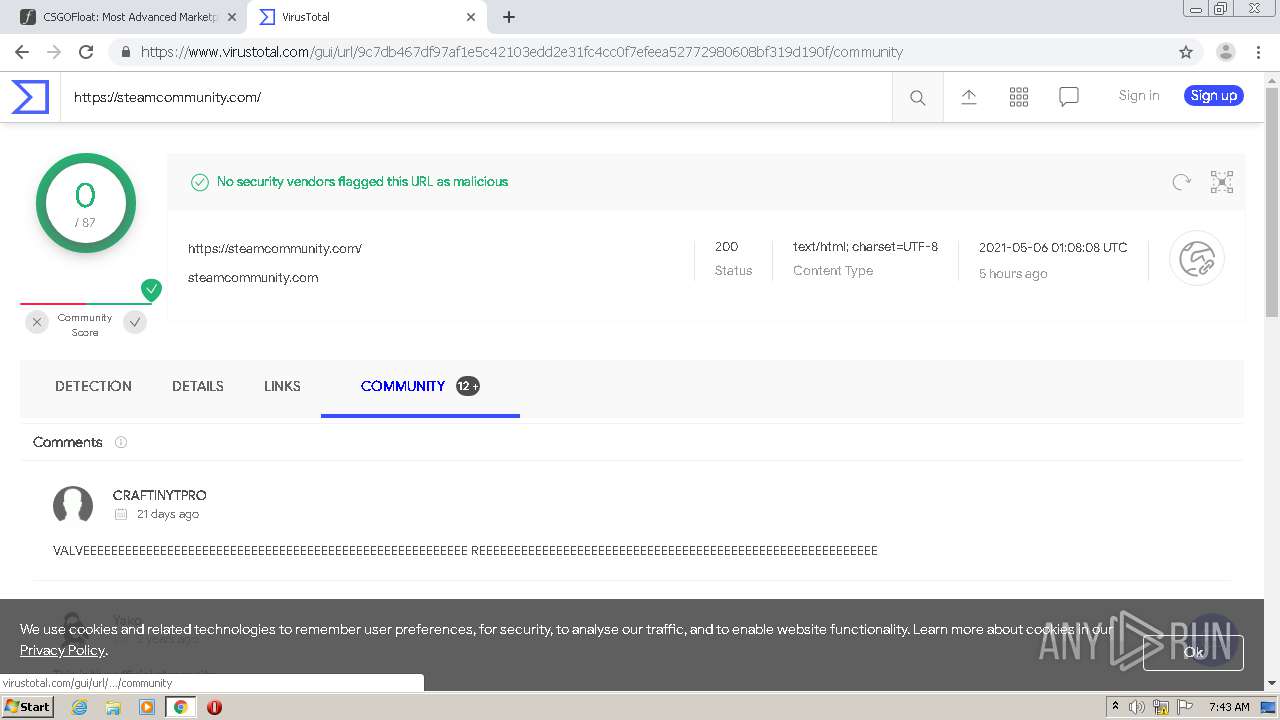The height and width of the screenshot is (720, 1280).
Task: Click the 2021-05-06 01:08:08 UTC timestamp
Action: coord(1053,247)
